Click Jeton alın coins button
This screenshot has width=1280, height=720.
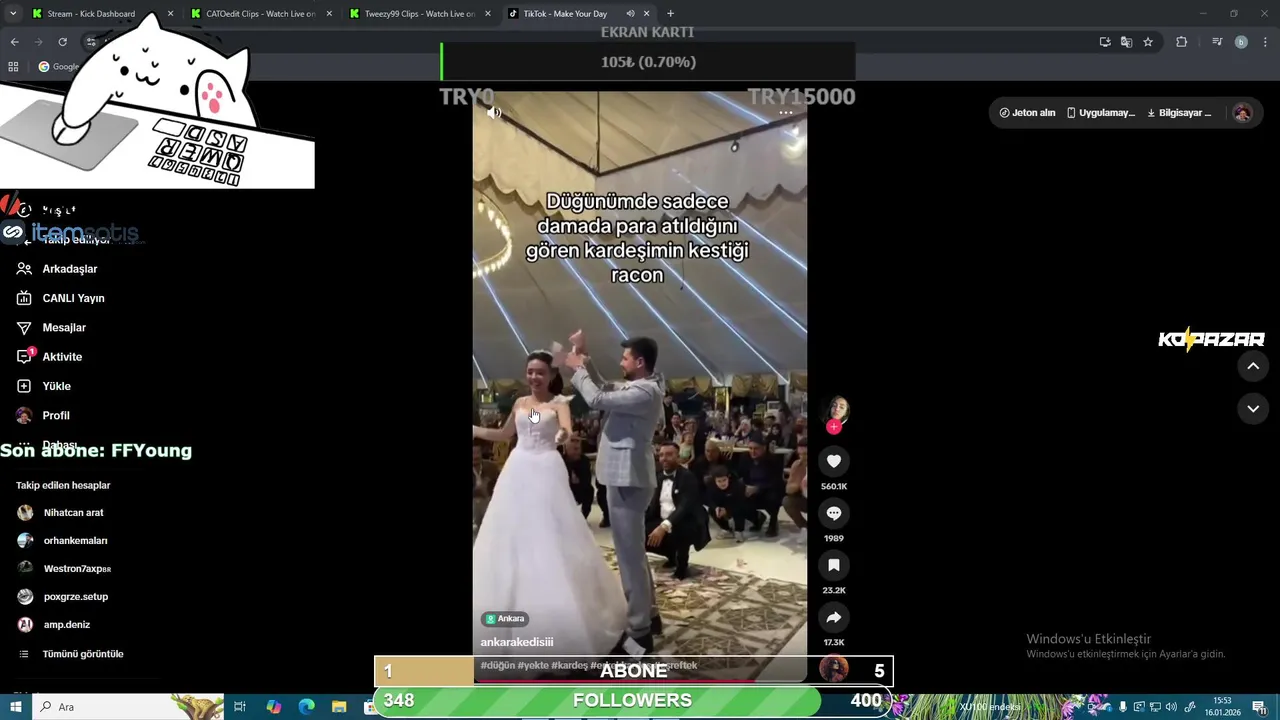click(x=1027, y=113)
